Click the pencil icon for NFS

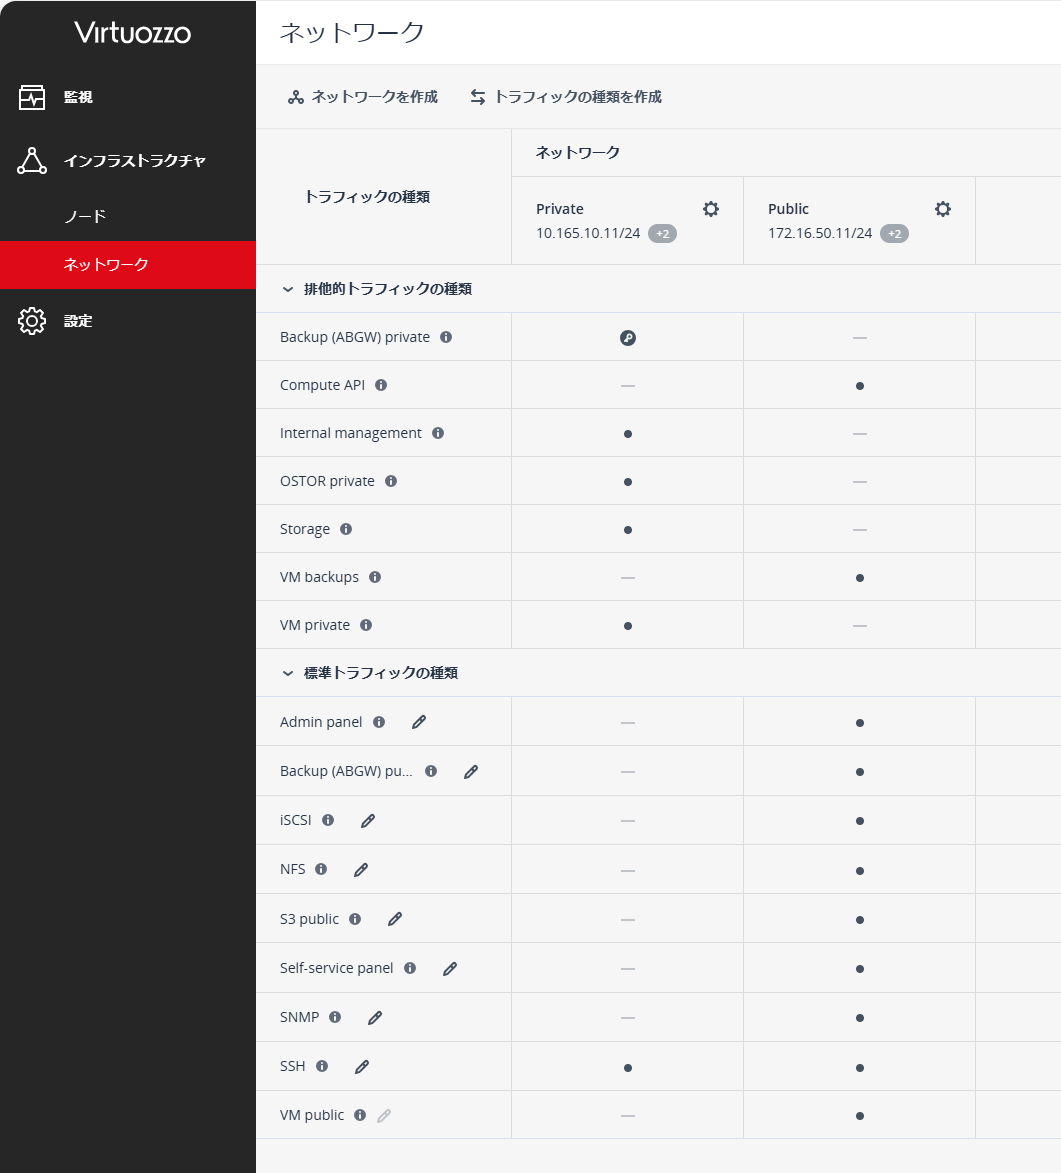(x=361, y=869)
